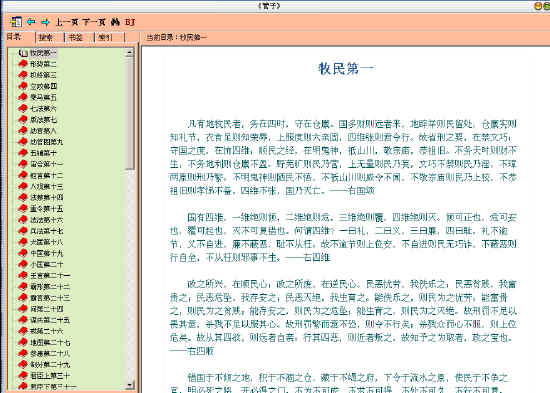Switch to the 目录 tab

(x=14, y=36)
